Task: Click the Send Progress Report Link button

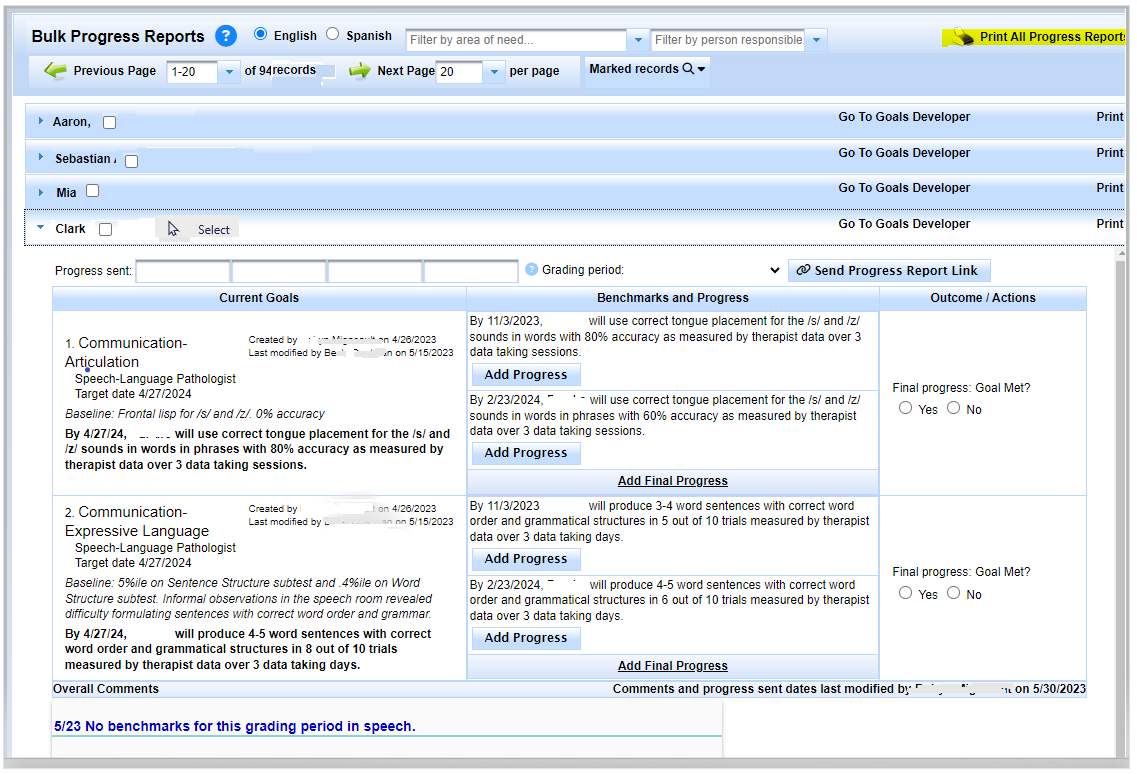Action: tap(889, 271)
